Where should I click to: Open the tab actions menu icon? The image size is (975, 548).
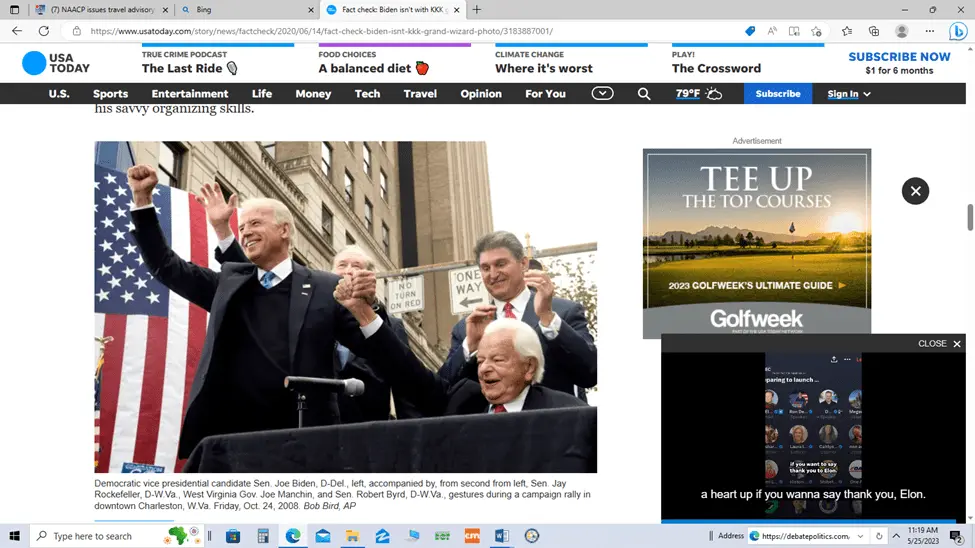click(x=14, y=9)
